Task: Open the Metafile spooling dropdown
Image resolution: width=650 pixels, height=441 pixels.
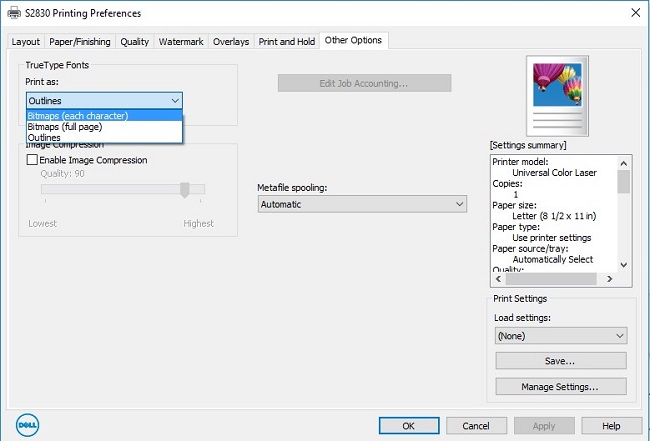Action: point(362,204)
